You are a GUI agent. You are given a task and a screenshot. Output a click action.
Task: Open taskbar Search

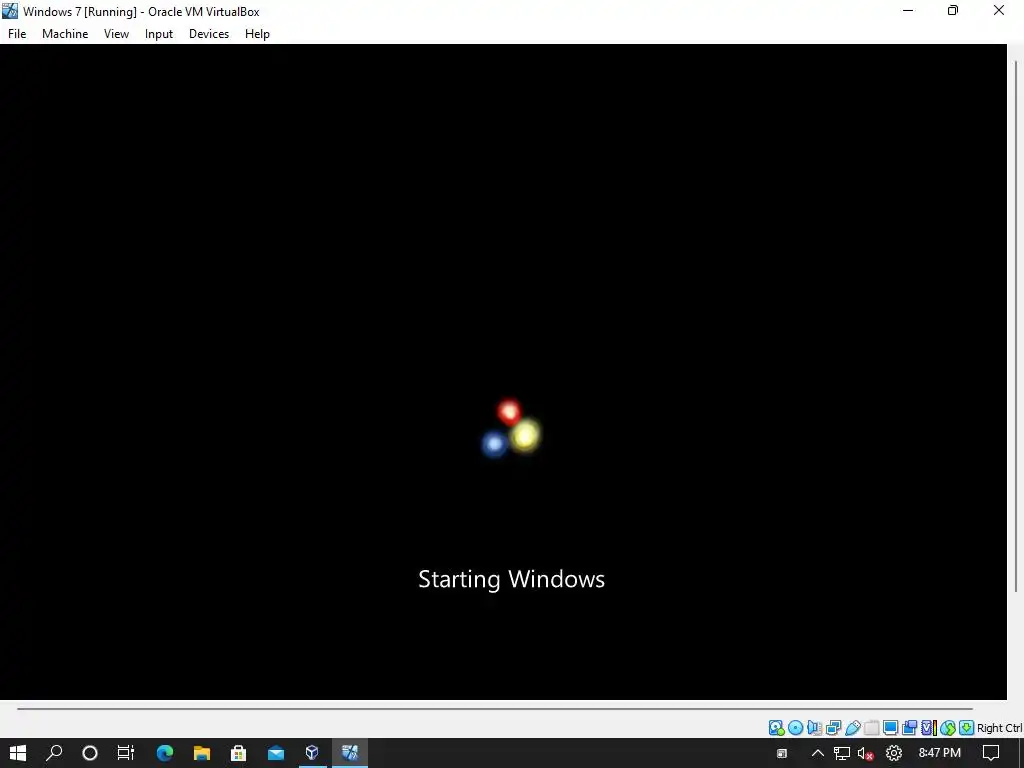(x=54, y=753)
